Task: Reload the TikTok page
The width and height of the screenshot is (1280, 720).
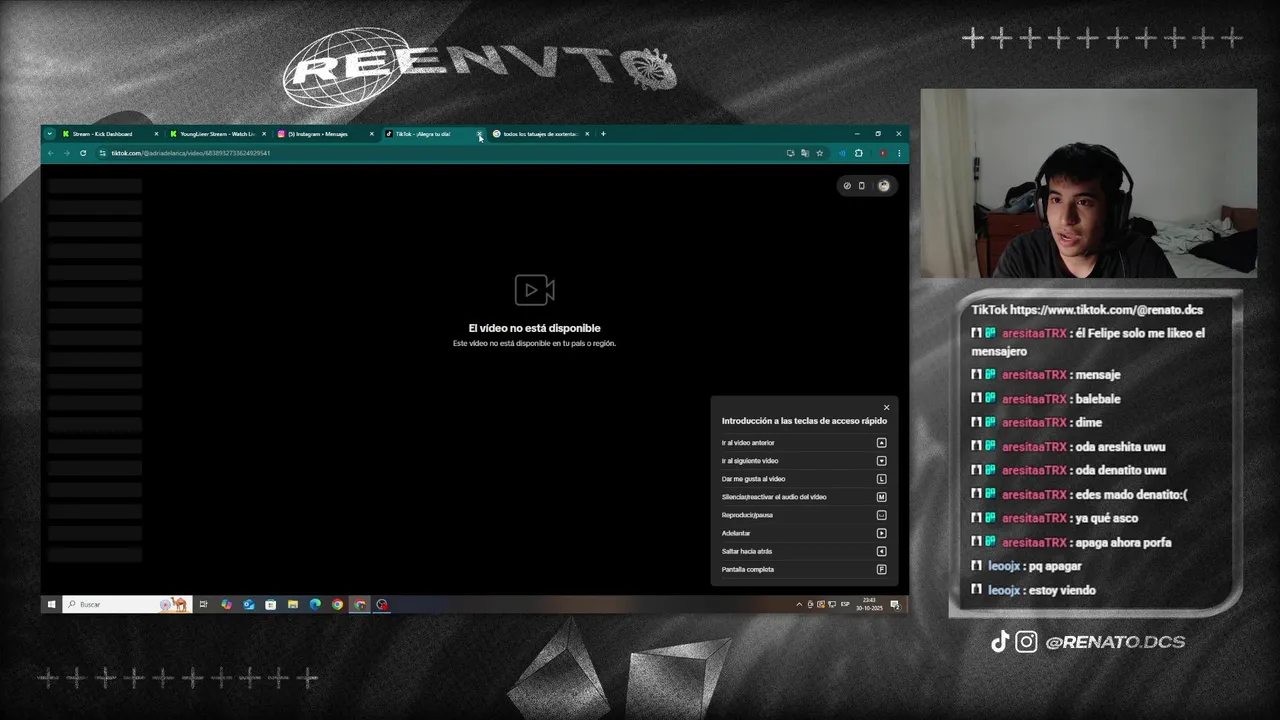Action: pos(83,153)
